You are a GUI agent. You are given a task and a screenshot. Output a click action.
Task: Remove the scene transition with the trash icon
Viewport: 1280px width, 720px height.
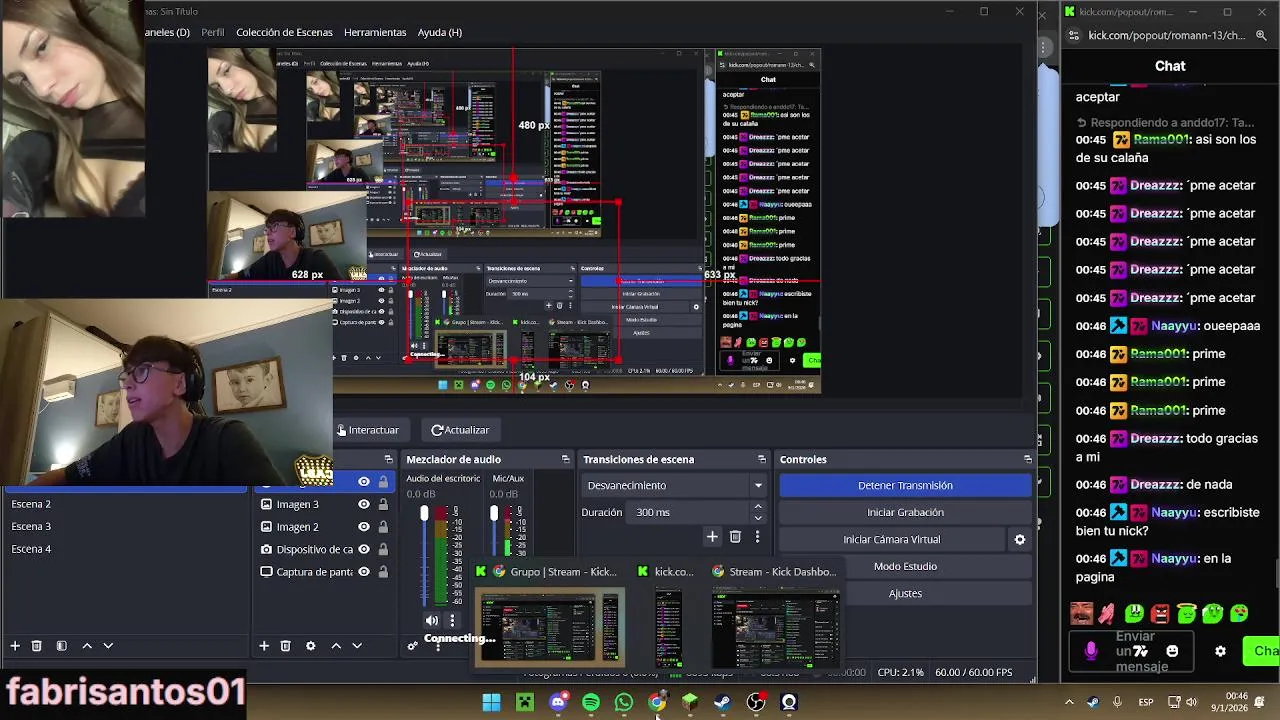pyautogui.click(x=735, y=537)
